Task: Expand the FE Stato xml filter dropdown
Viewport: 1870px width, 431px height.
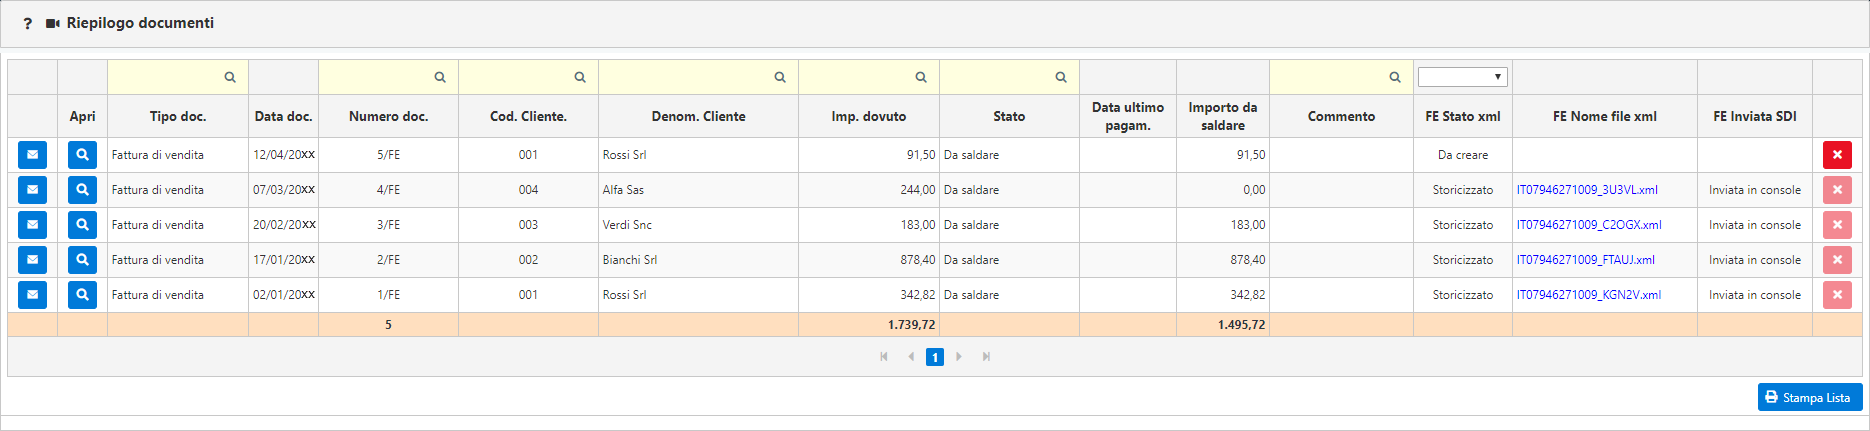Action: pos(1462,77)
